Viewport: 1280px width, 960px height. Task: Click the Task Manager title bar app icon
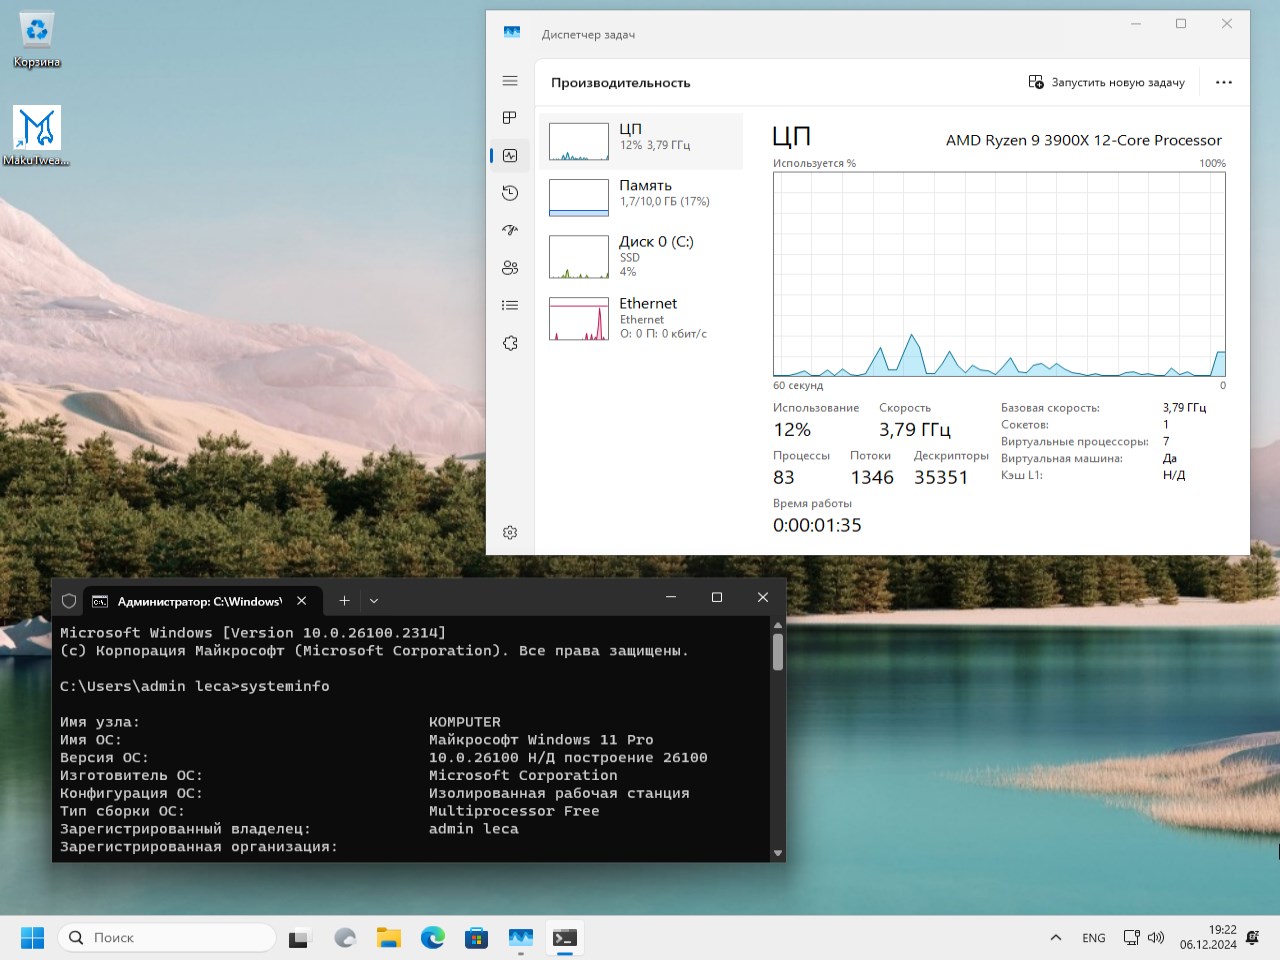(512, 33)
